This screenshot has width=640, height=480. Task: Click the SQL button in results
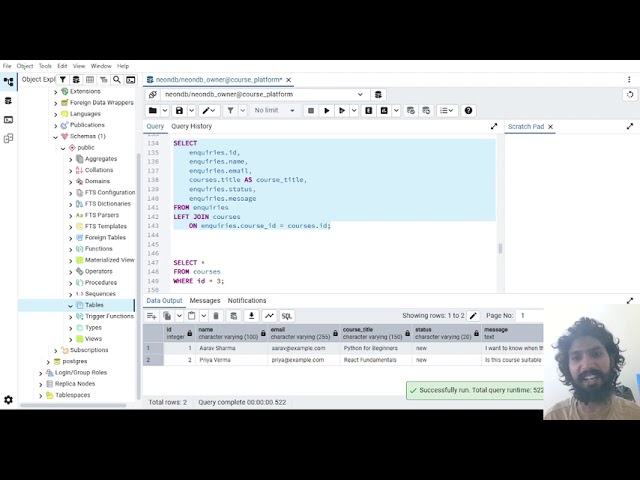(x=287, y=316)
